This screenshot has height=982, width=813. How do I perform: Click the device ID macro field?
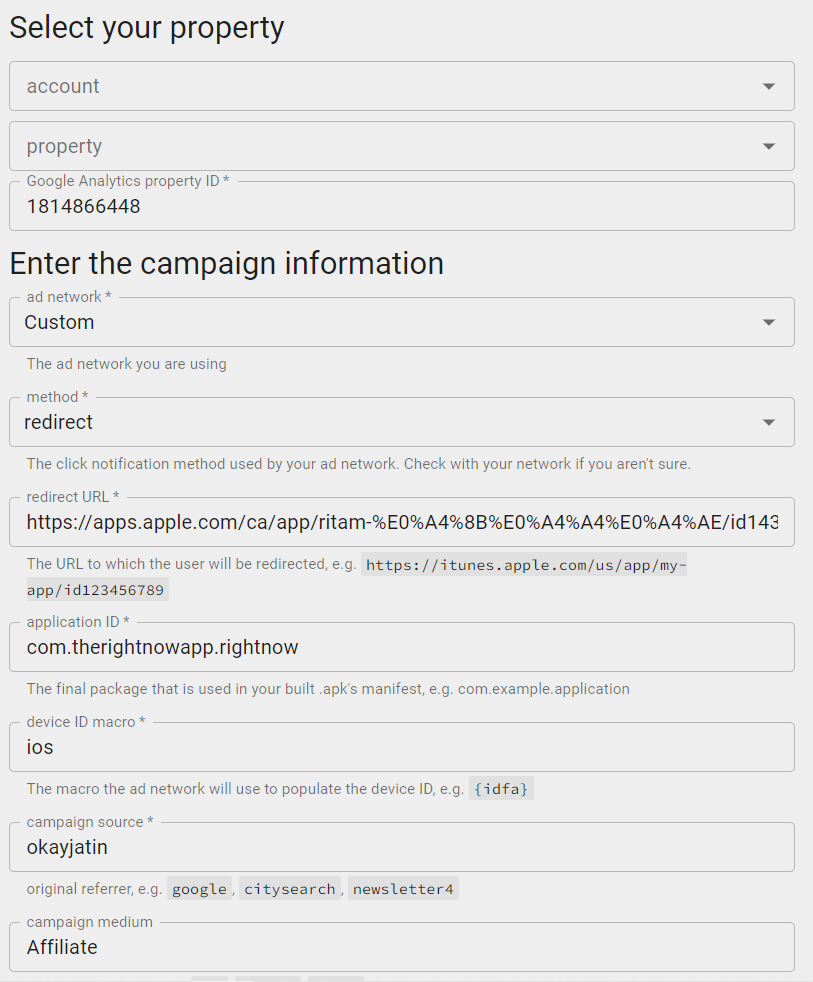tap(400, 747)
